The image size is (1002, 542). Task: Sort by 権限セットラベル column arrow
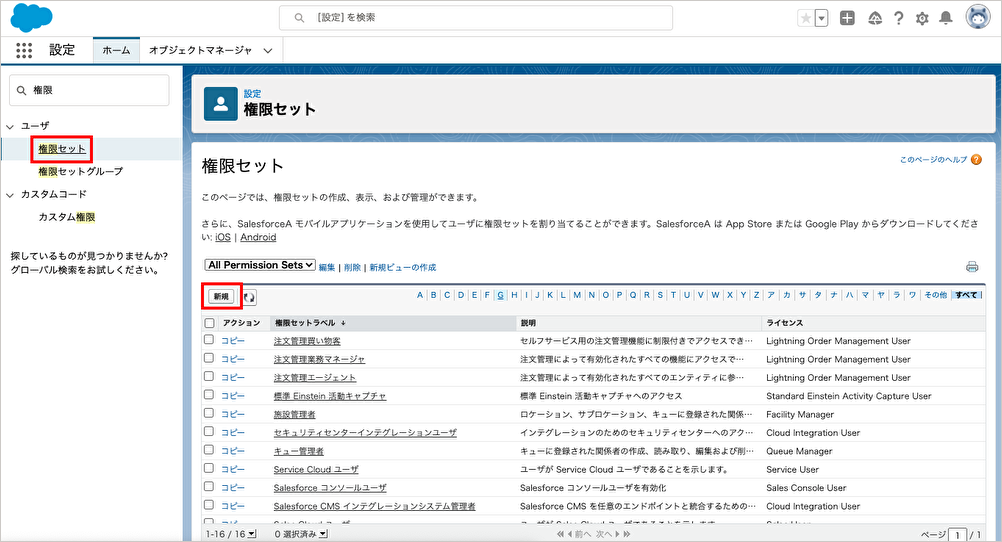(343, 323)
